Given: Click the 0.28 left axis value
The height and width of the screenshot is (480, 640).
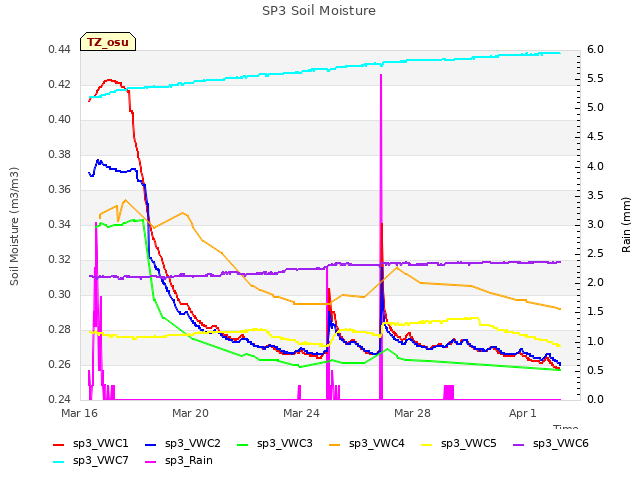Looking at the screenshot, I should (60, 329).
